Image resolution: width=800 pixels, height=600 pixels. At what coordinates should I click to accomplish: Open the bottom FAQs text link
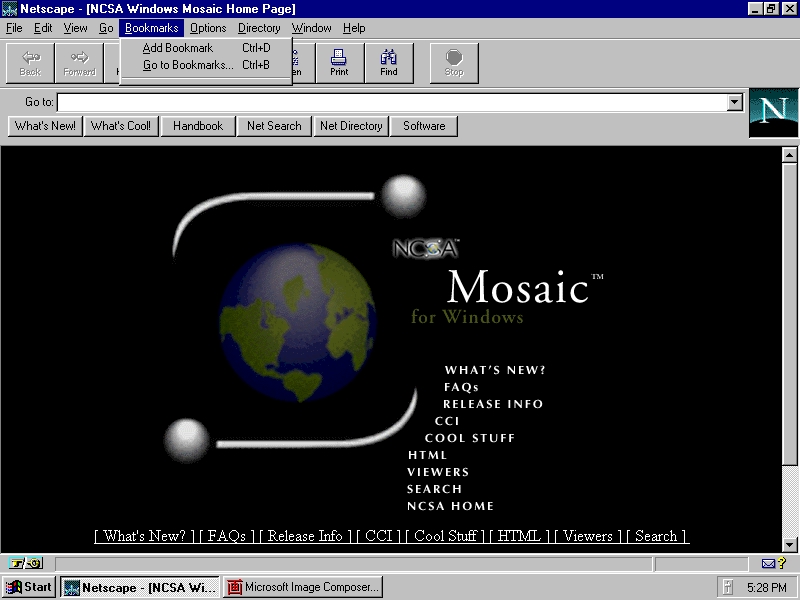[227, 536]
